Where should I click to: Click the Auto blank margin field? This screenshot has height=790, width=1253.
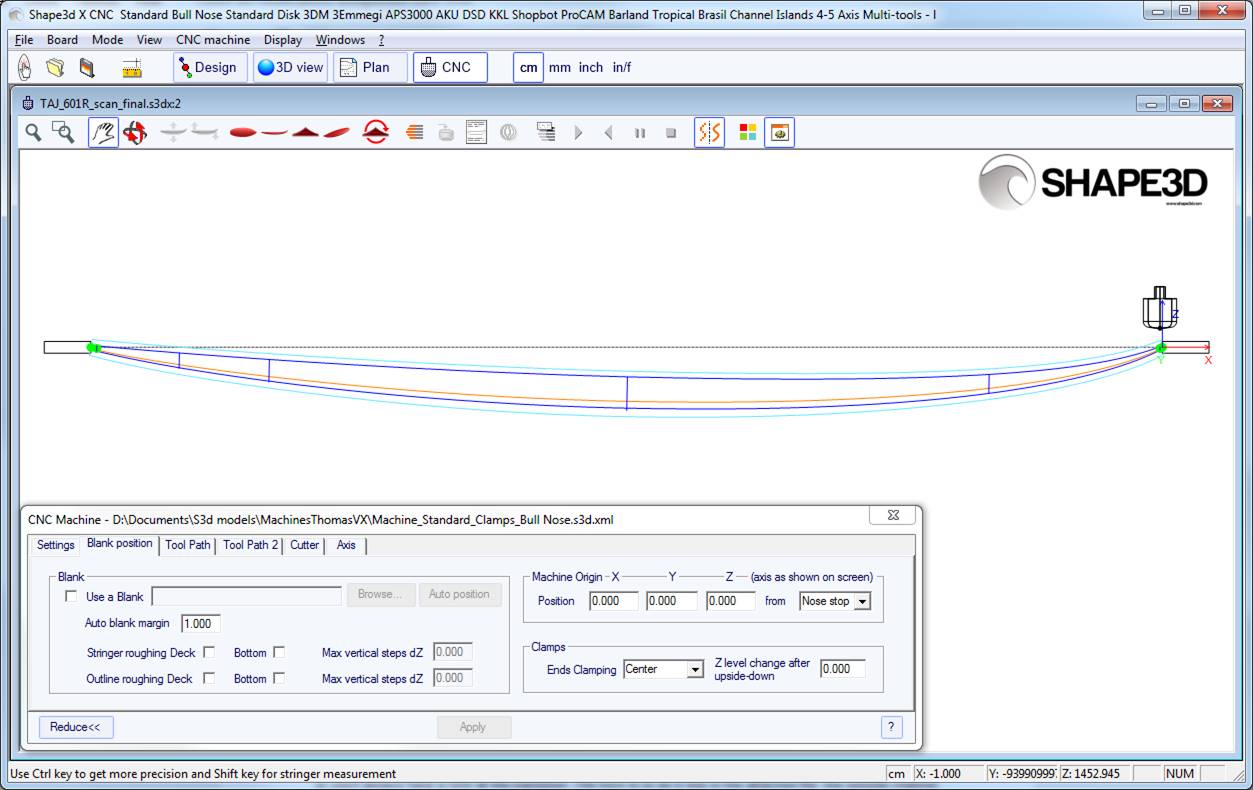pos(200,623)
